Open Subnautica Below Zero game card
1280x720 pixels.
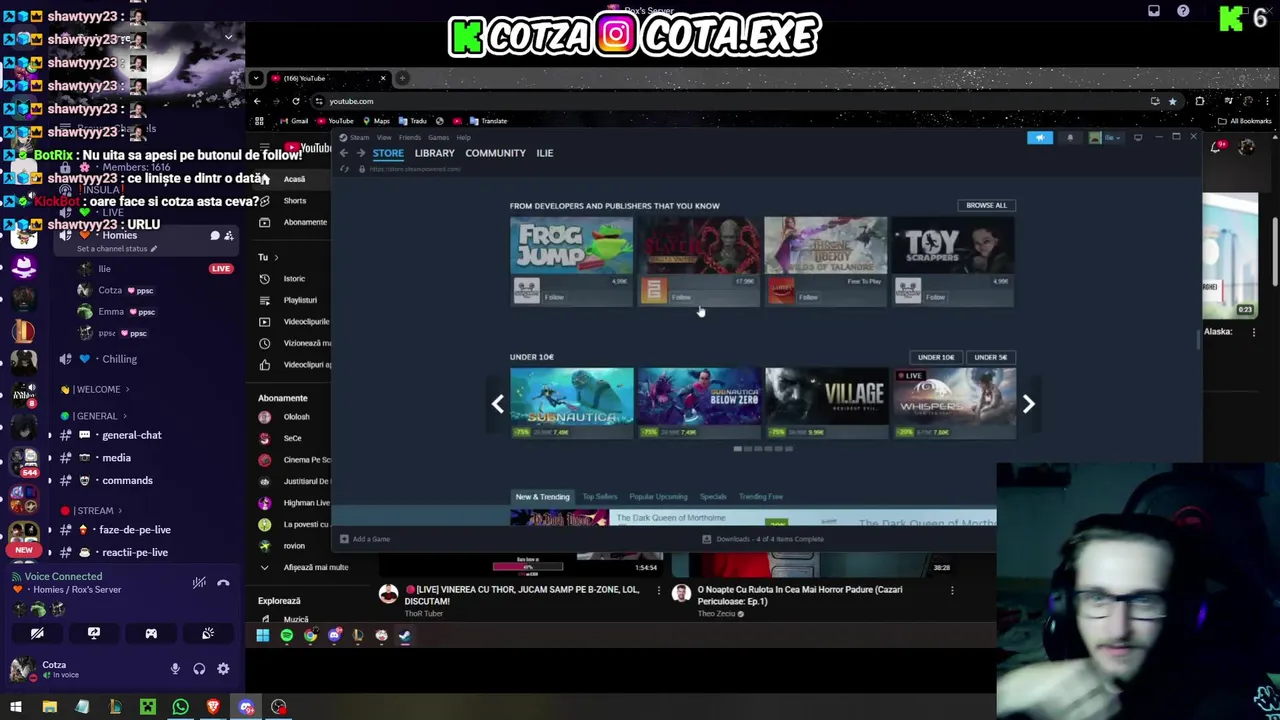699,404
